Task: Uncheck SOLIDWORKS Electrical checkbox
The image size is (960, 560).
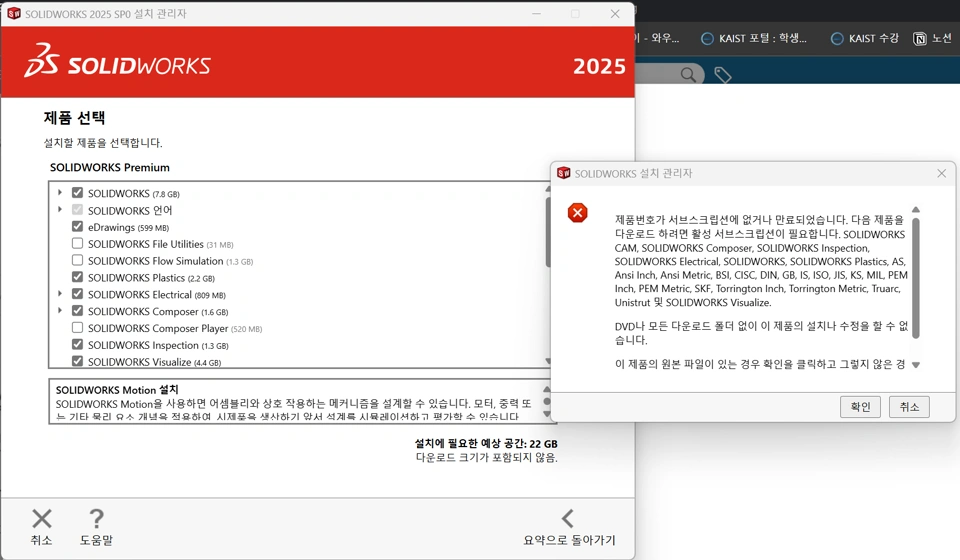Action: (77, 293)
